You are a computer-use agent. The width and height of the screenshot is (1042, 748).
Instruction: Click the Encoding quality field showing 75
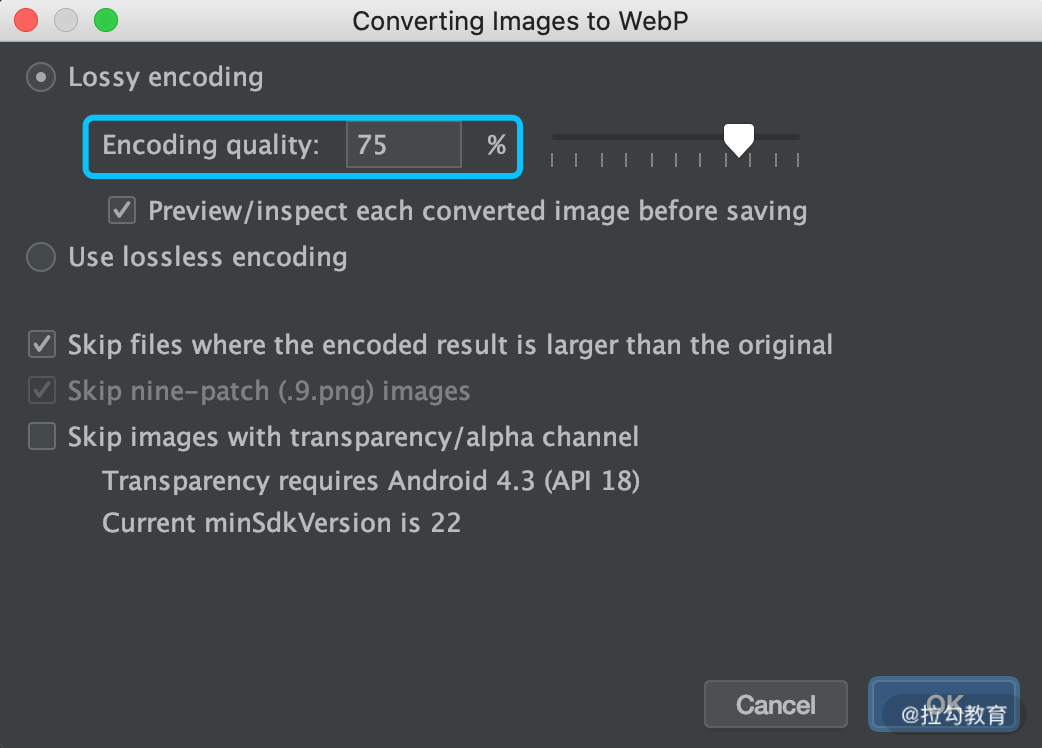(403, 145)
